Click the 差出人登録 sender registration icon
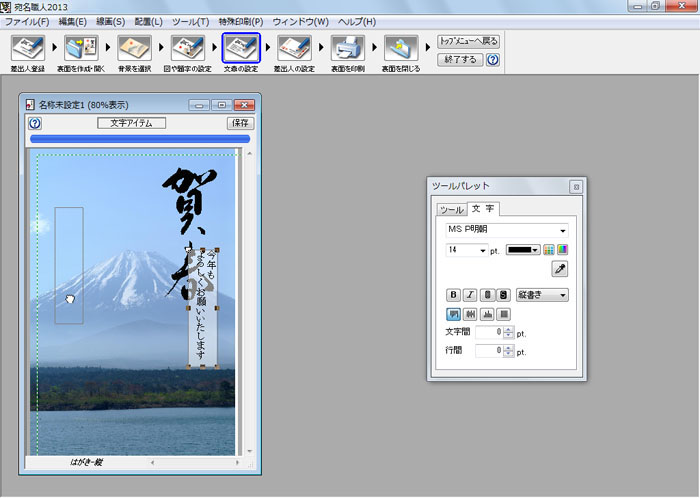Screen dimensions: 700x498 coord(28,49)
